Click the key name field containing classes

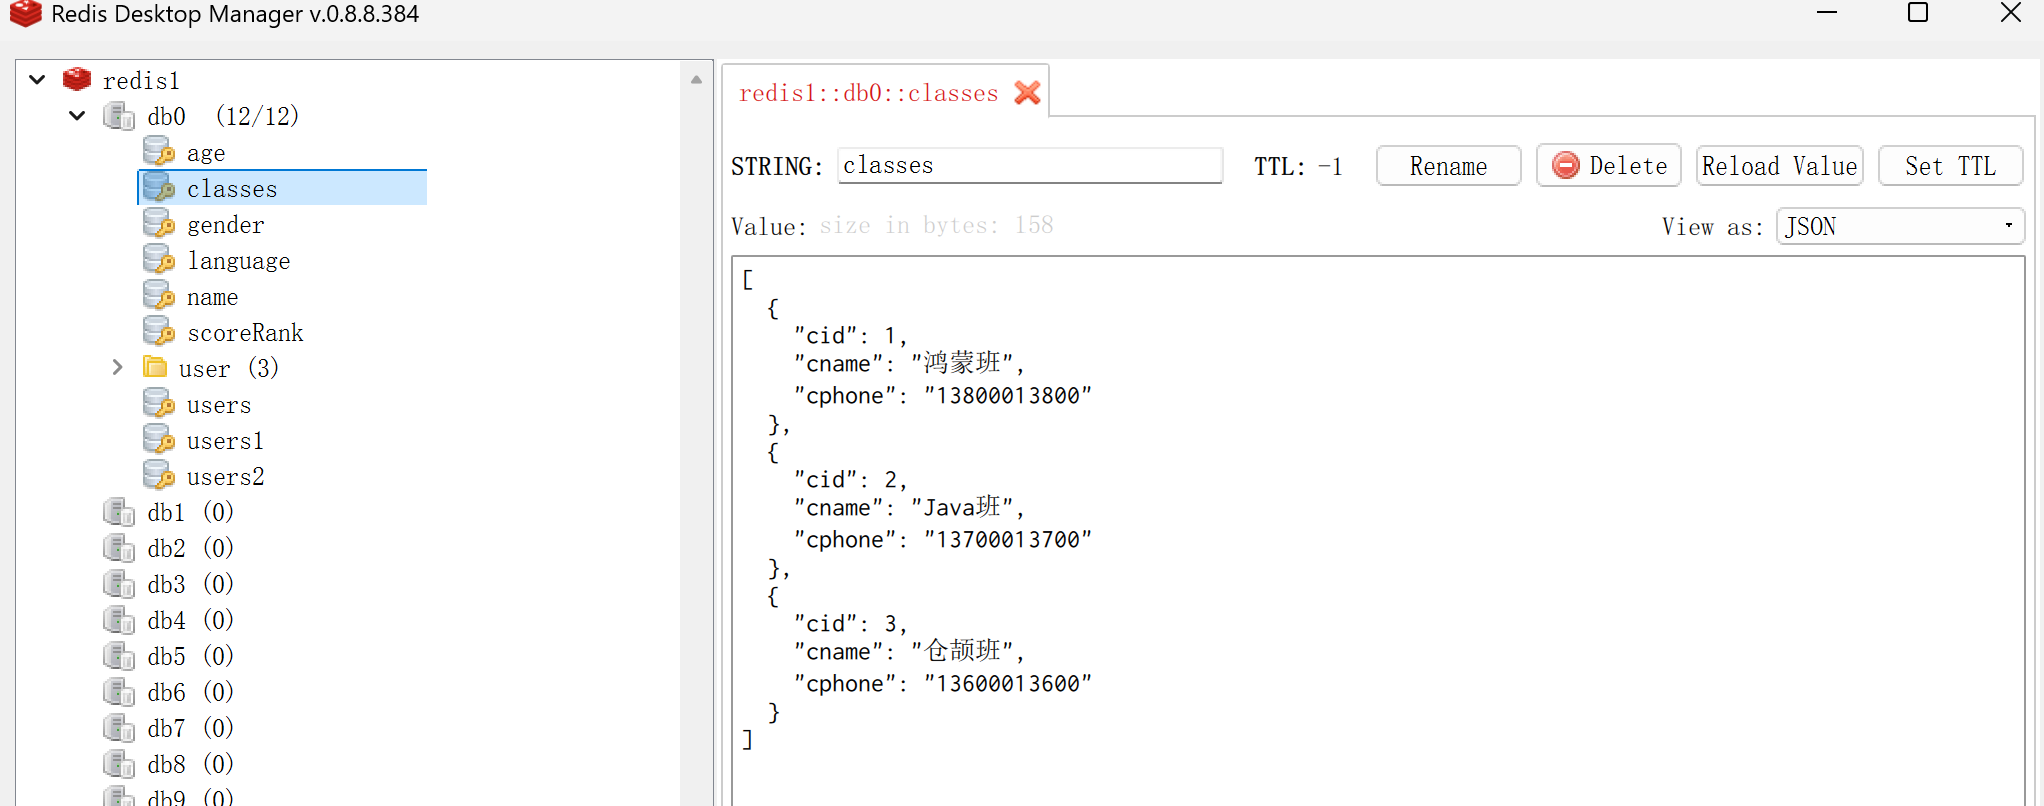1030,165
